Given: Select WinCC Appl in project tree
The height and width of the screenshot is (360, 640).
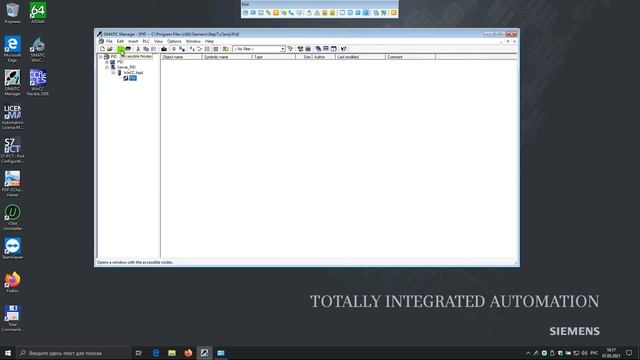Looking at the screenshot, I should point(133,73).
